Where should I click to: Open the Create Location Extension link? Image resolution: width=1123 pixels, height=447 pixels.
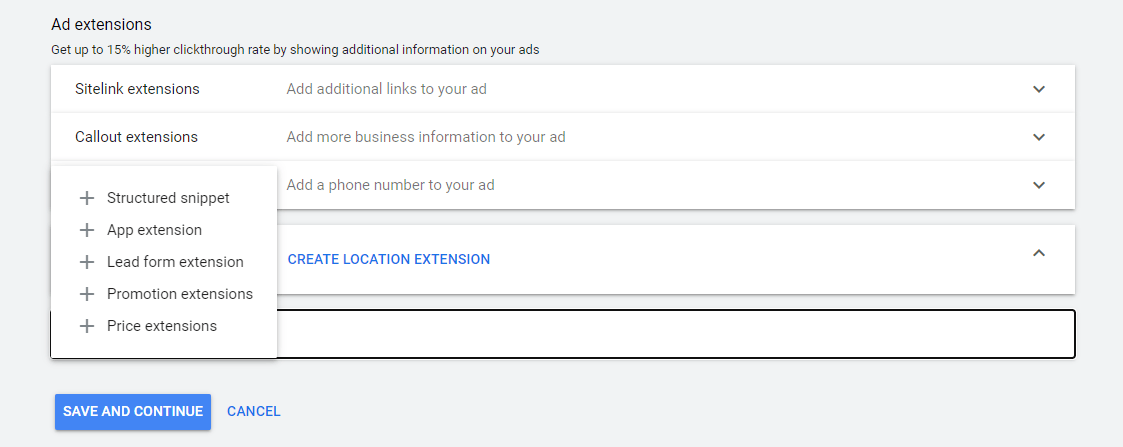click(389, 259)
